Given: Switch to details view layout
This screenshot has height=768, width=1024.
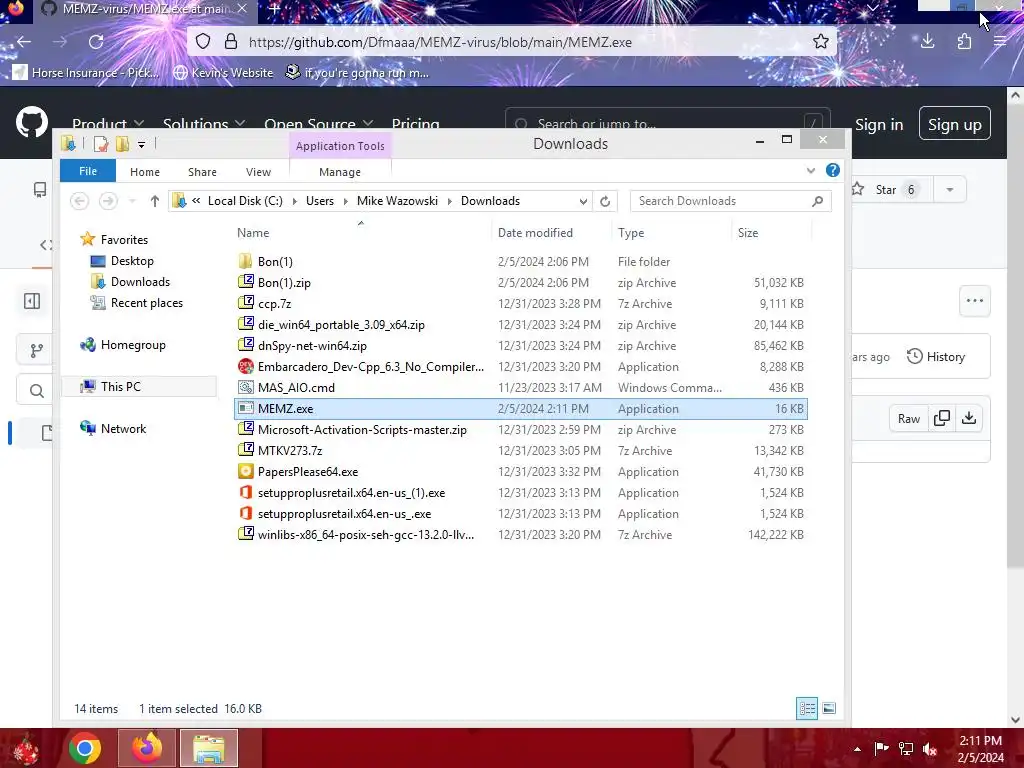Looking at the screenshot, I should [x=807, y=708].
